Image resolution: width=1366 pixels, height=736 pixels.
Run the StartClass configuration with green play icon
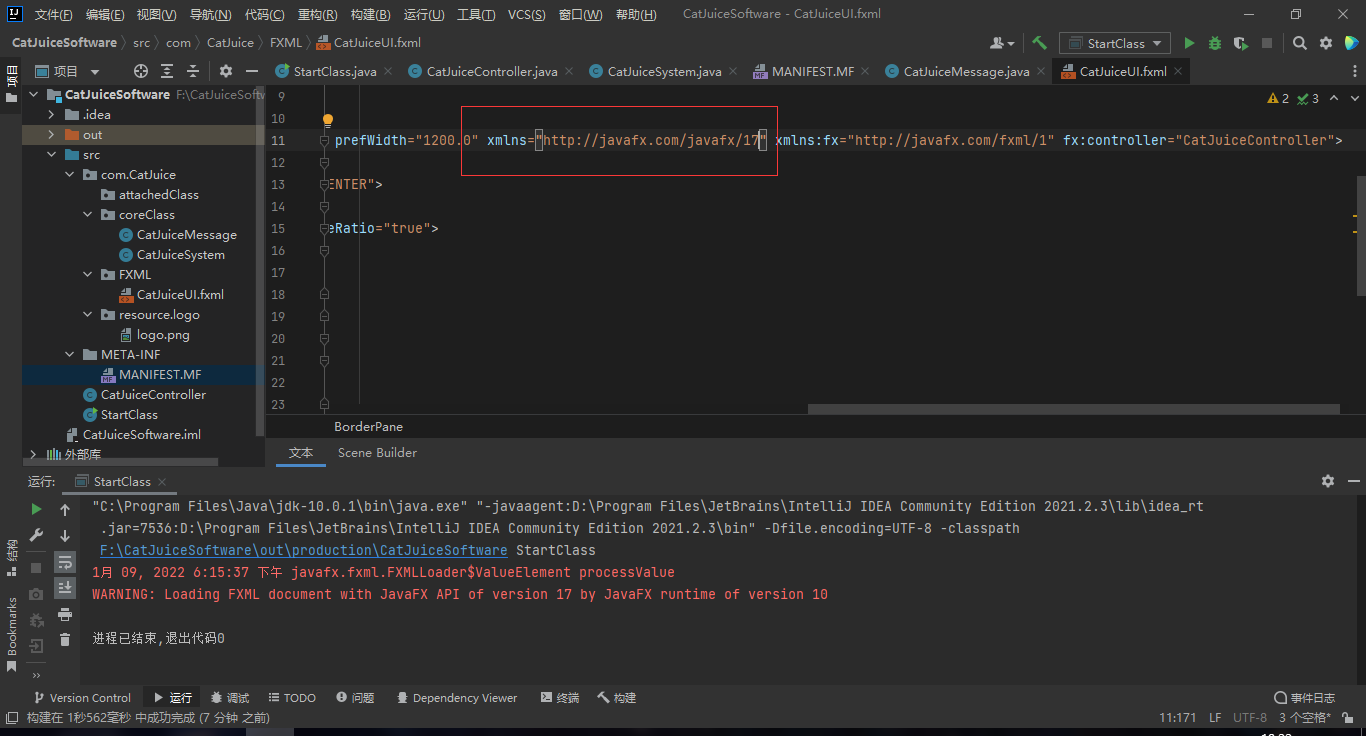coord(1189,43)
